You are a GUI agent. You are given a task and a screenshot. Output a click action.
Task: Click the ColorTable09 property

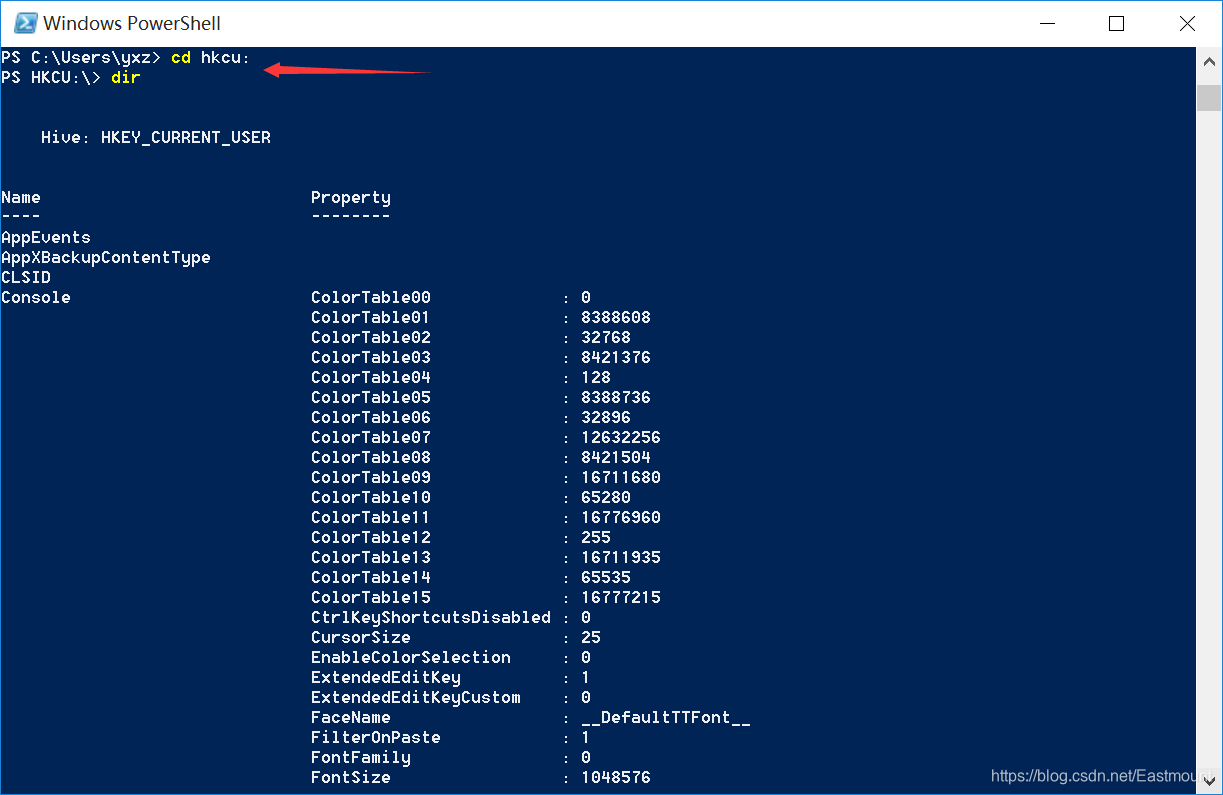[x=371, y=477]
